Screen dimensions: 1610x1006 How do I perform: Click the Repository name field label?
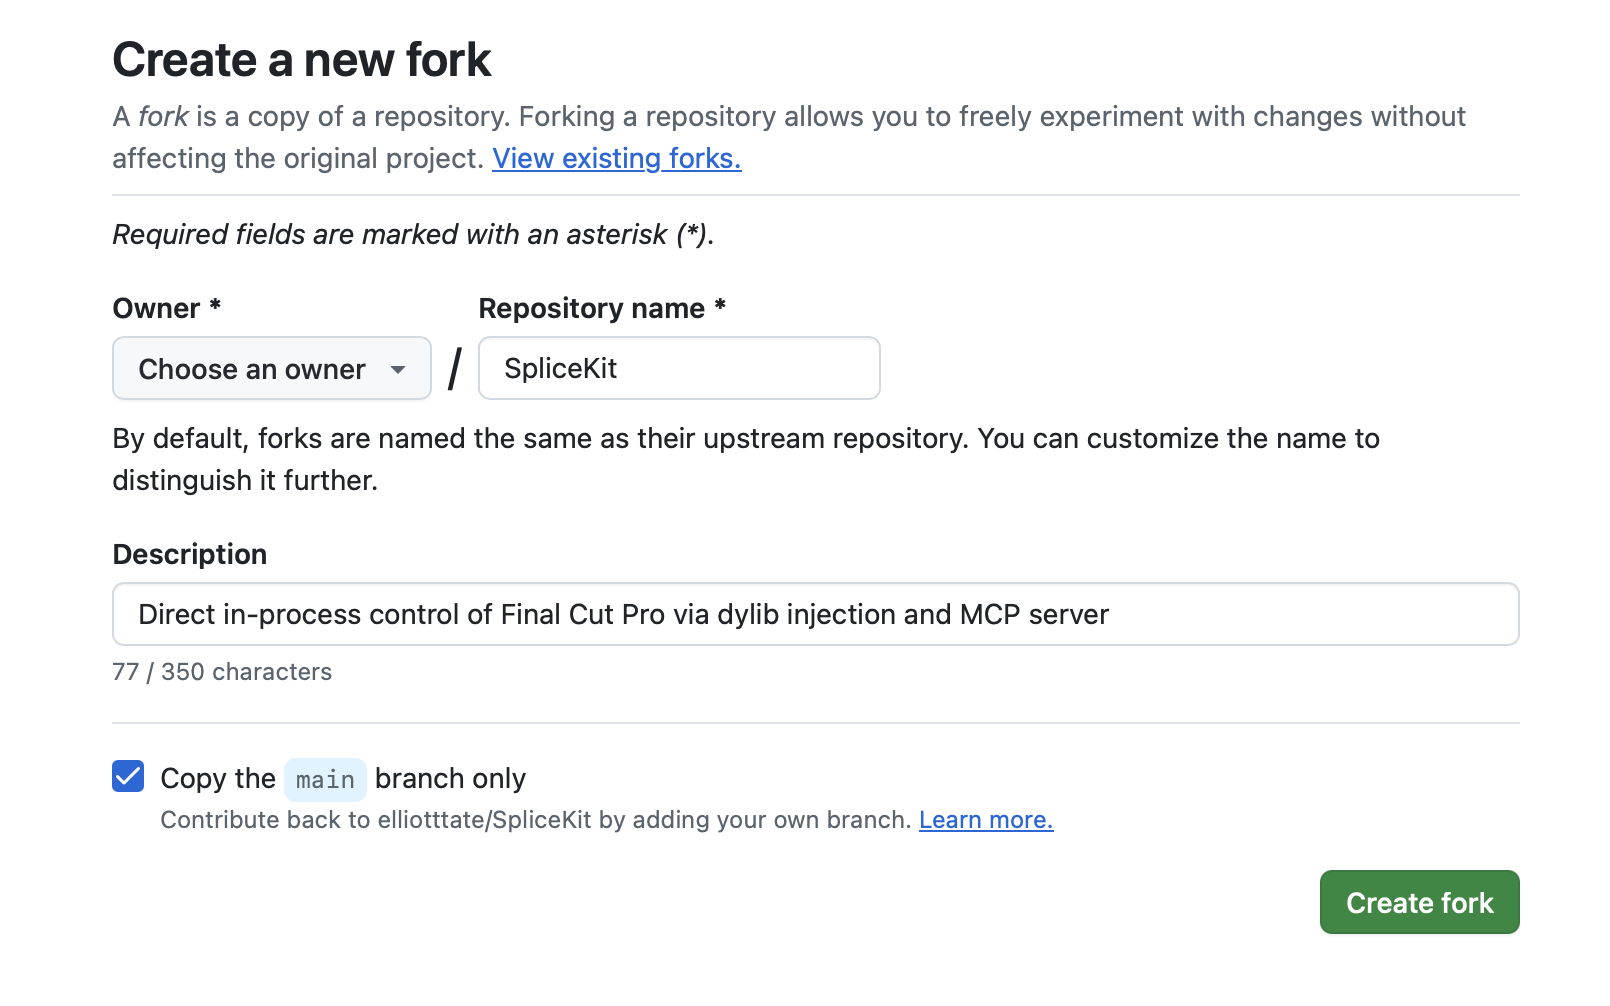click(591, 309)
